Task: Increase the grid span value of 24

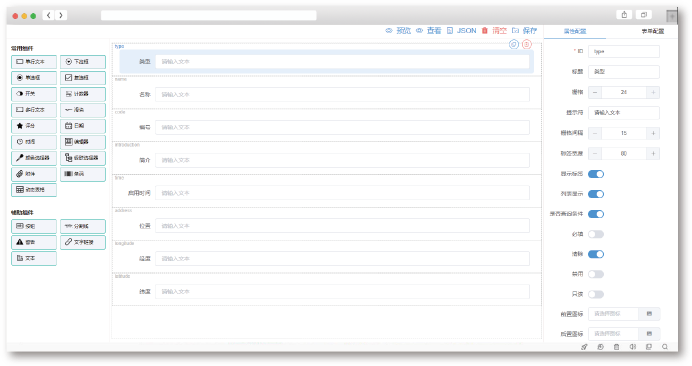Action: tap(653, 92)
